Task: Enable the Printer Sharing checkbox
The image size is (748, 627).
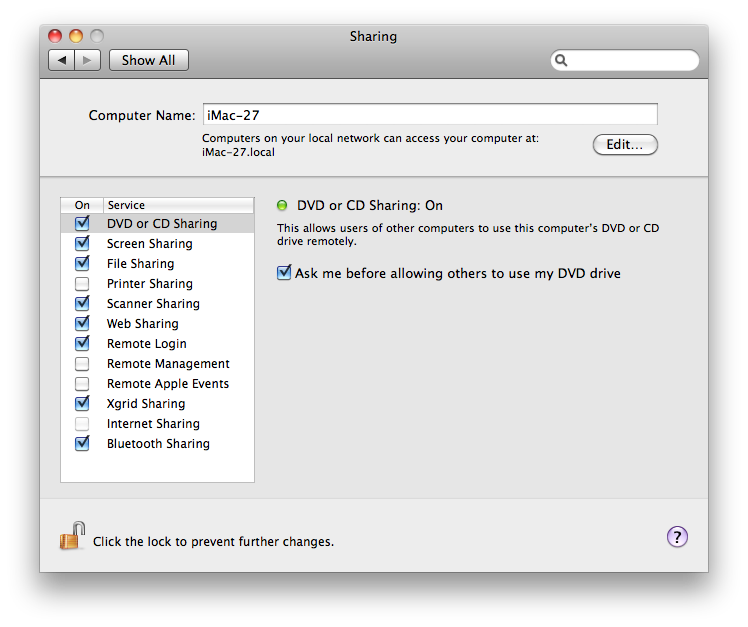Action: pos(82,284)
